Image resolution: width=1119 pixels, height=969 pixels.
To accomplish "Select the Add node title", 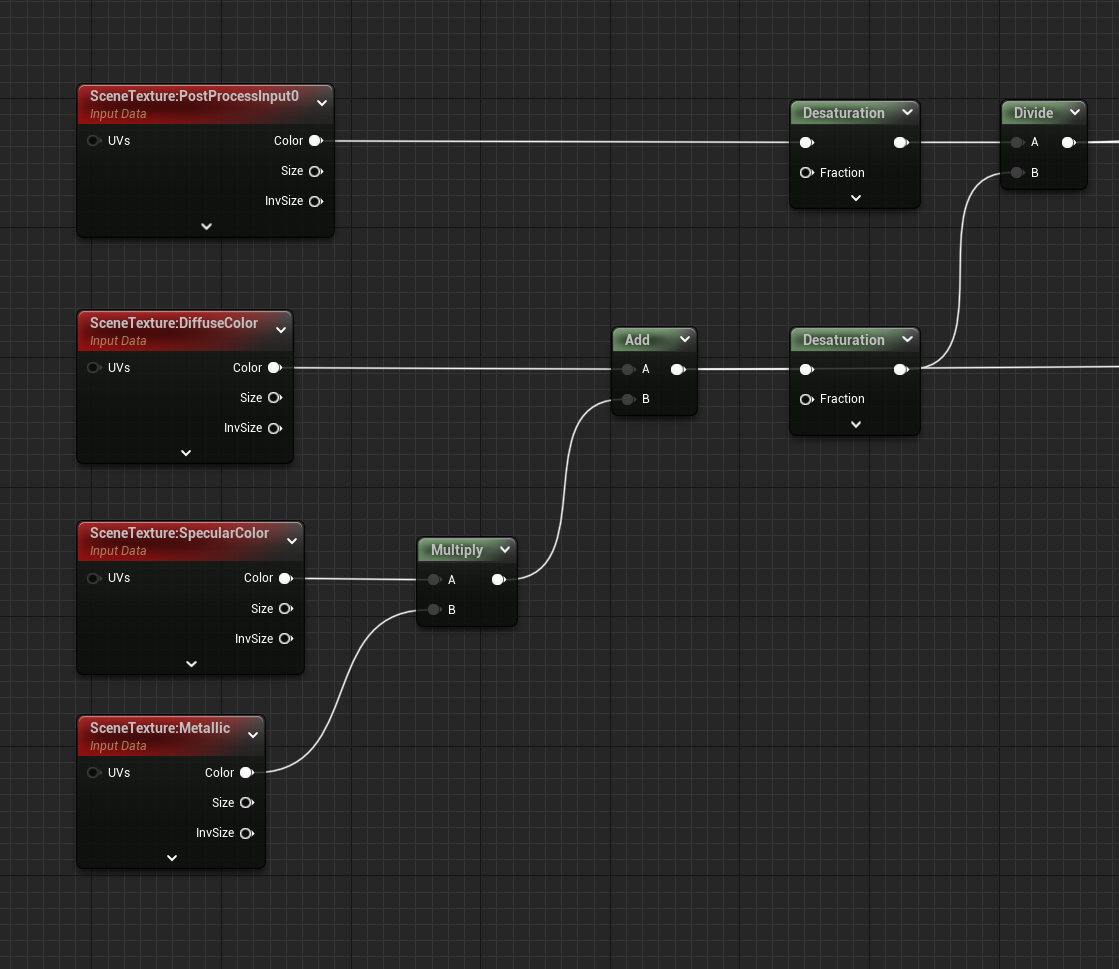I will tap(637, 340).
